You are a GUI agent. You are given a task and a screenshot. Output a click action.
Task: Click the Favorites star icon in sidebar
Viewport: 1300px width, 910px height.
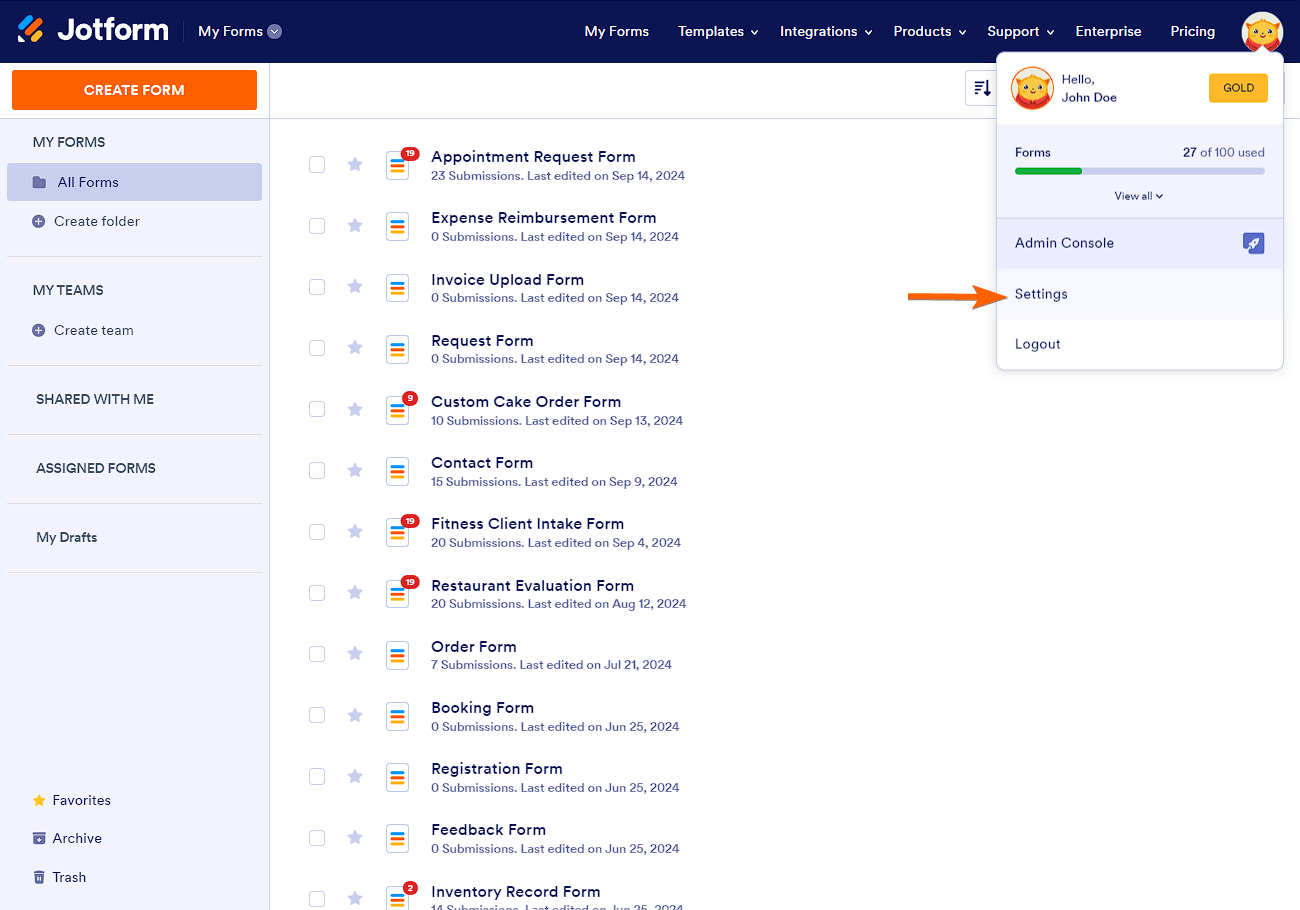coord(39,800)
